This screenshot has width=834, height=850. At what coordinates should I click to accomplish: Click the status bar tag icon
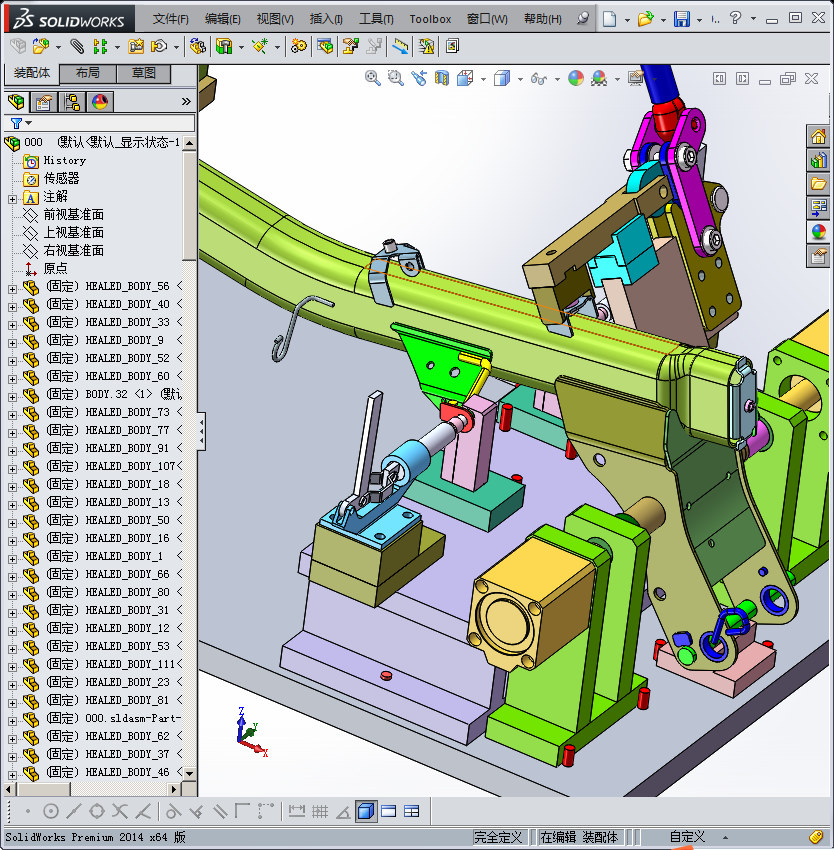816,837
